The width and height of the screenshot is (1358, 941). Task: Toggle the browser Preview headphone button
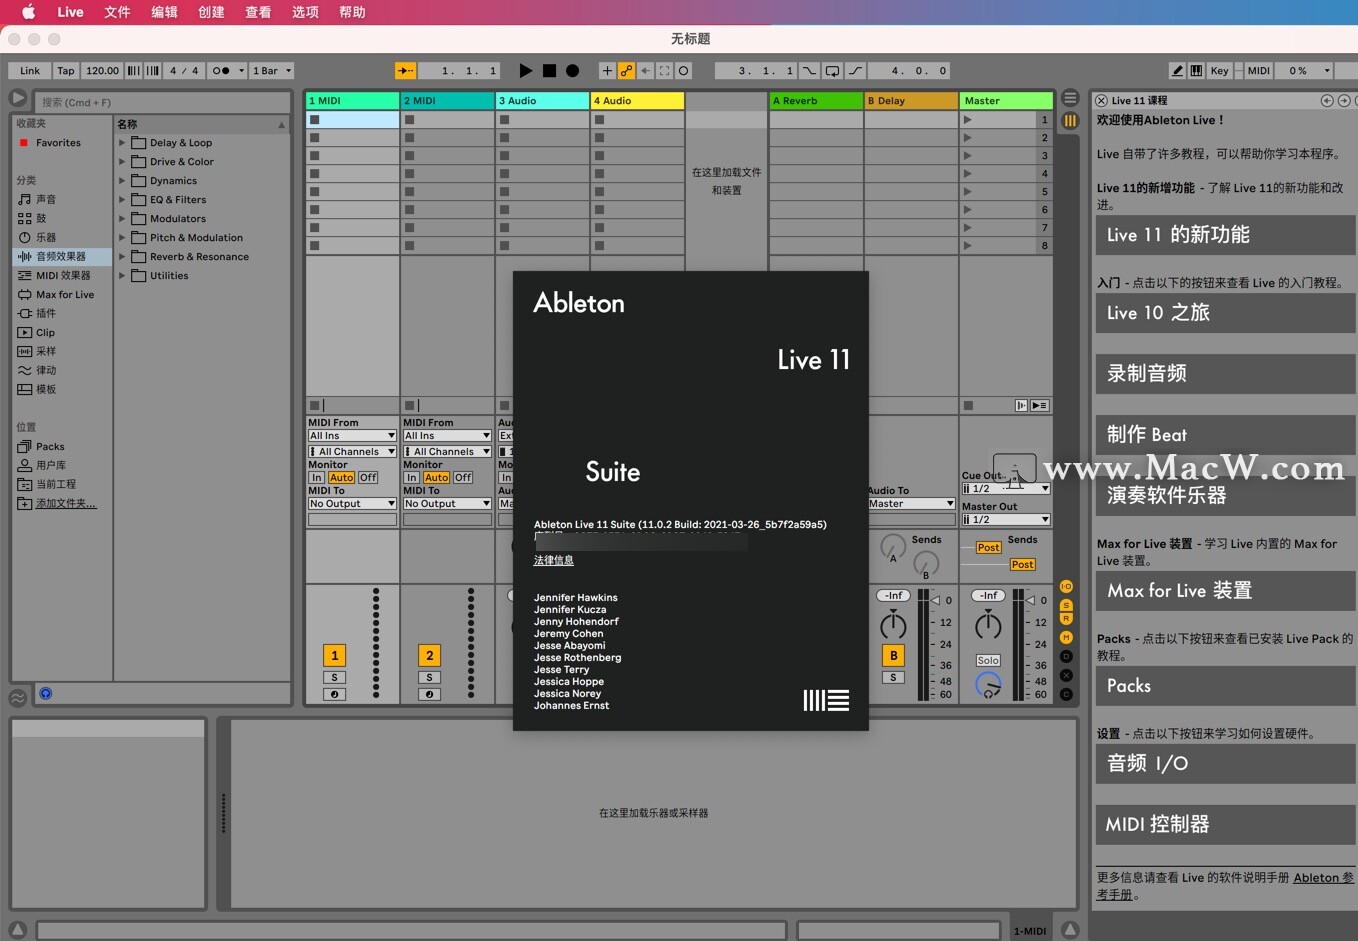[x=45, y=693]
